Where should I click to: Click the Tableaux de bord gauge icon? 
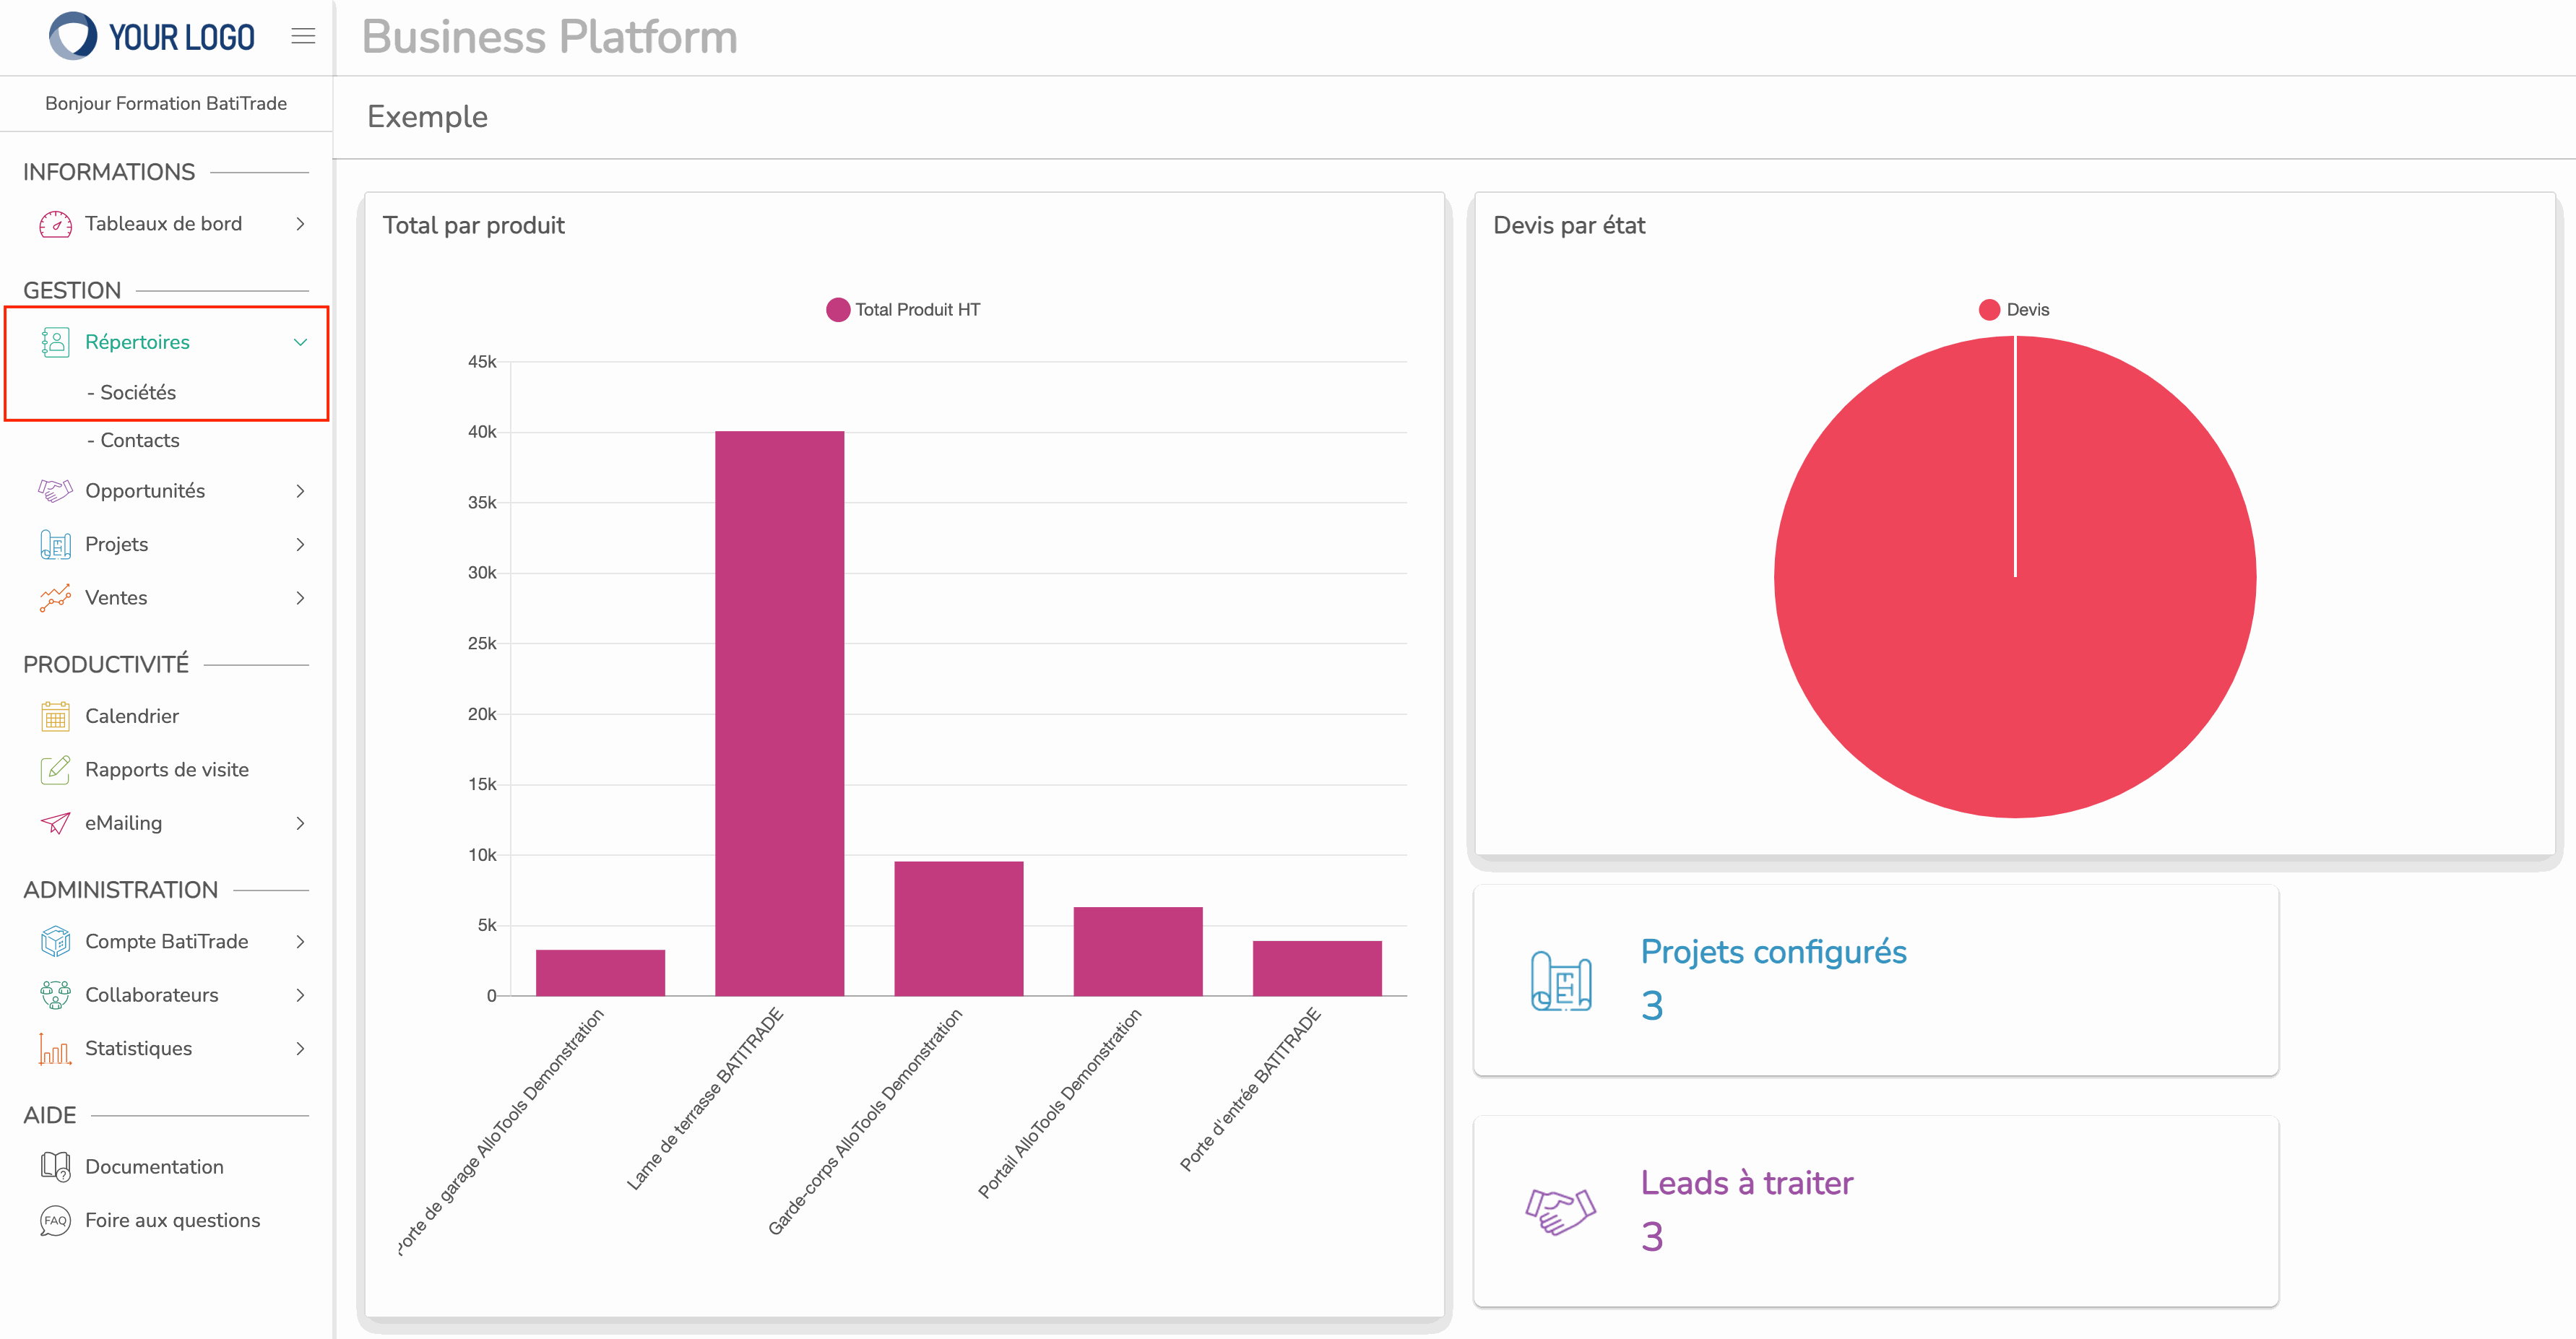[55, 224]
